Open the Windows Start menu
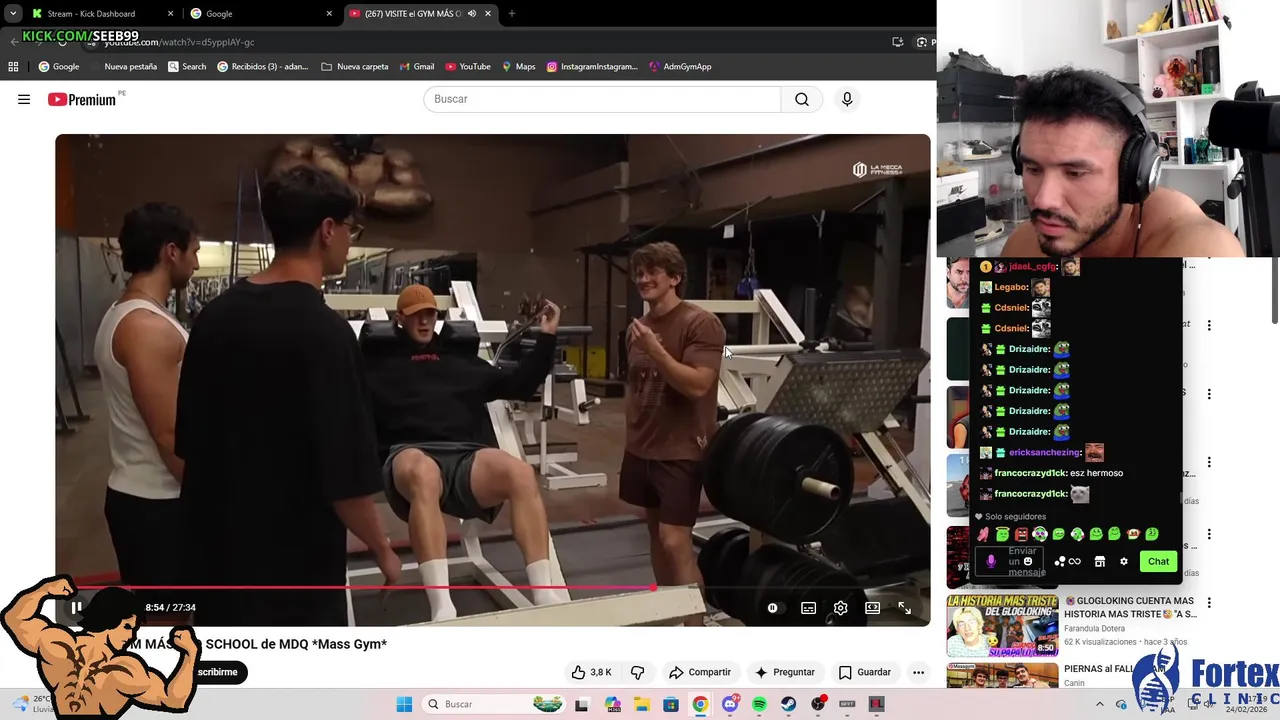This screenshot has width=1280, height=720. point(404,704)
